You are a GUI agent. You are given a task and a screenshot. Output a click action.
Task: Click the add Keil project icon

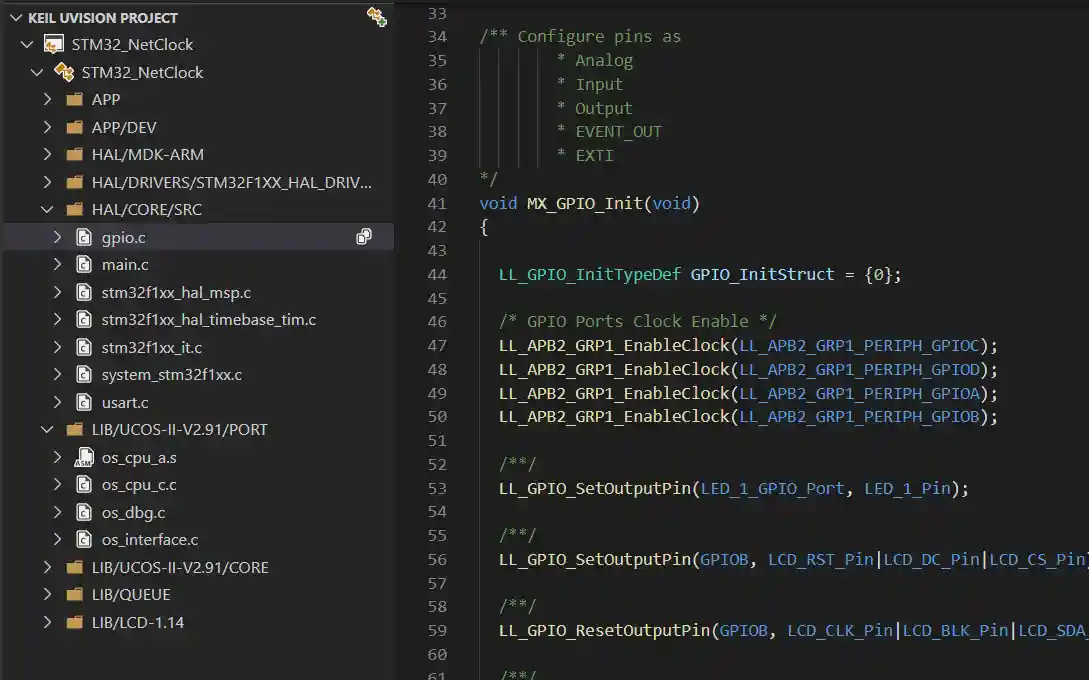click(x=376, y=17)
